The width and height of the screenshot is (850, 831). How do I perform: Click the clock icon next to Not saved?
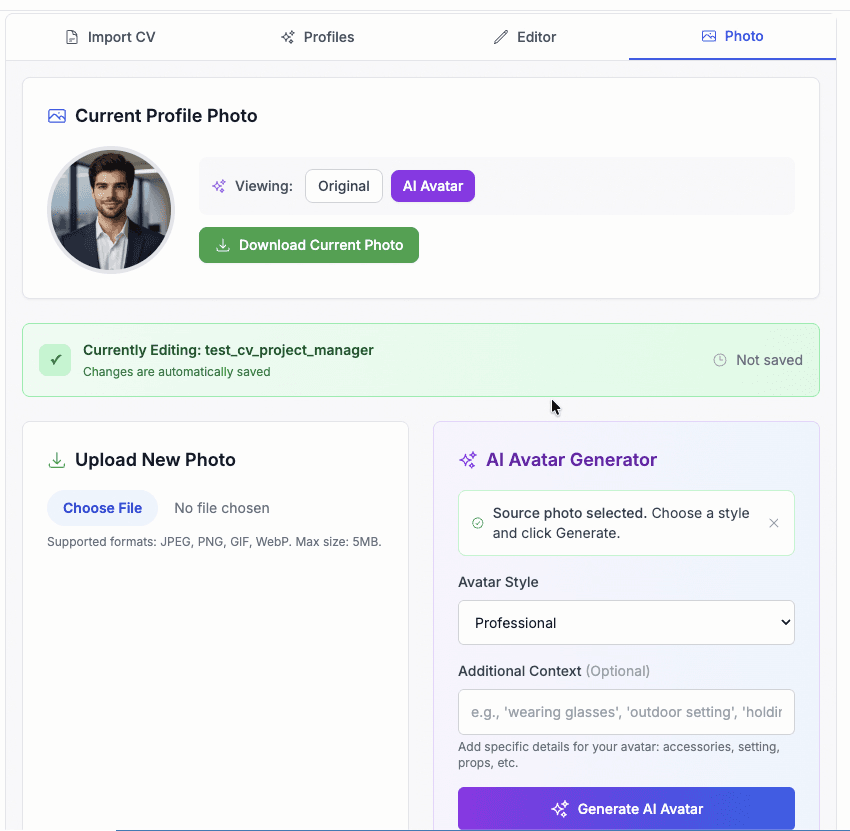[x=719, y=360]
